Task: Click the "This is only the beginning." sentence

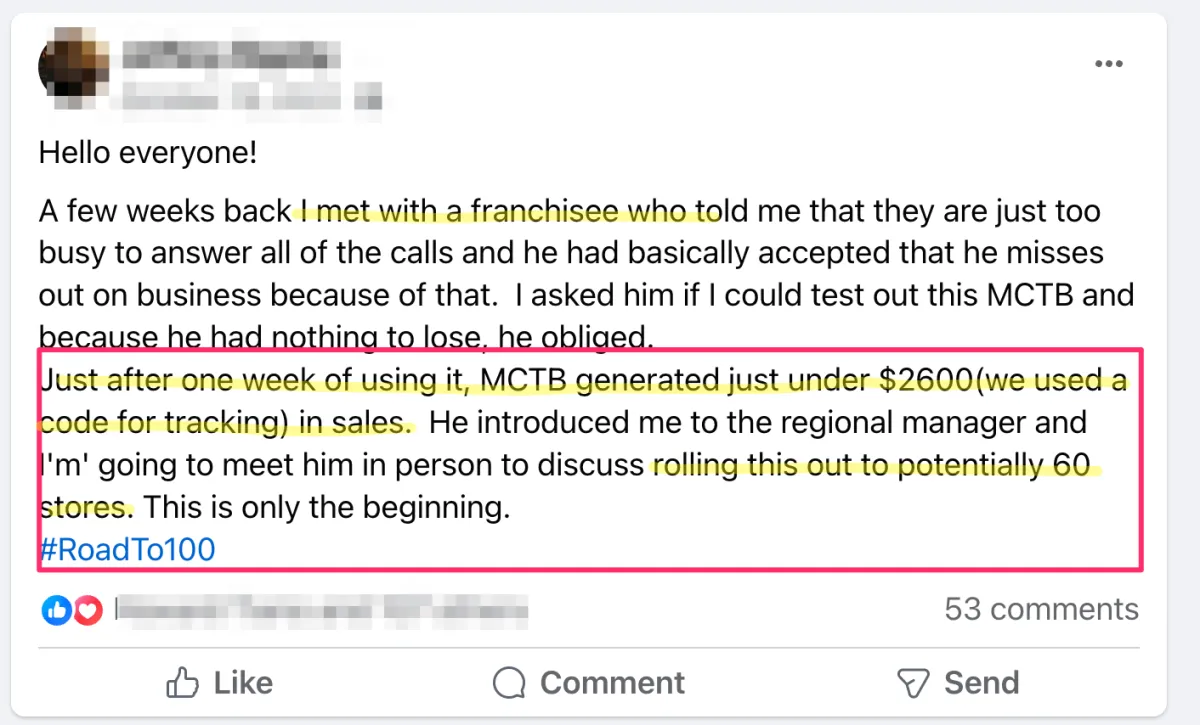Action: click(326, 507)
